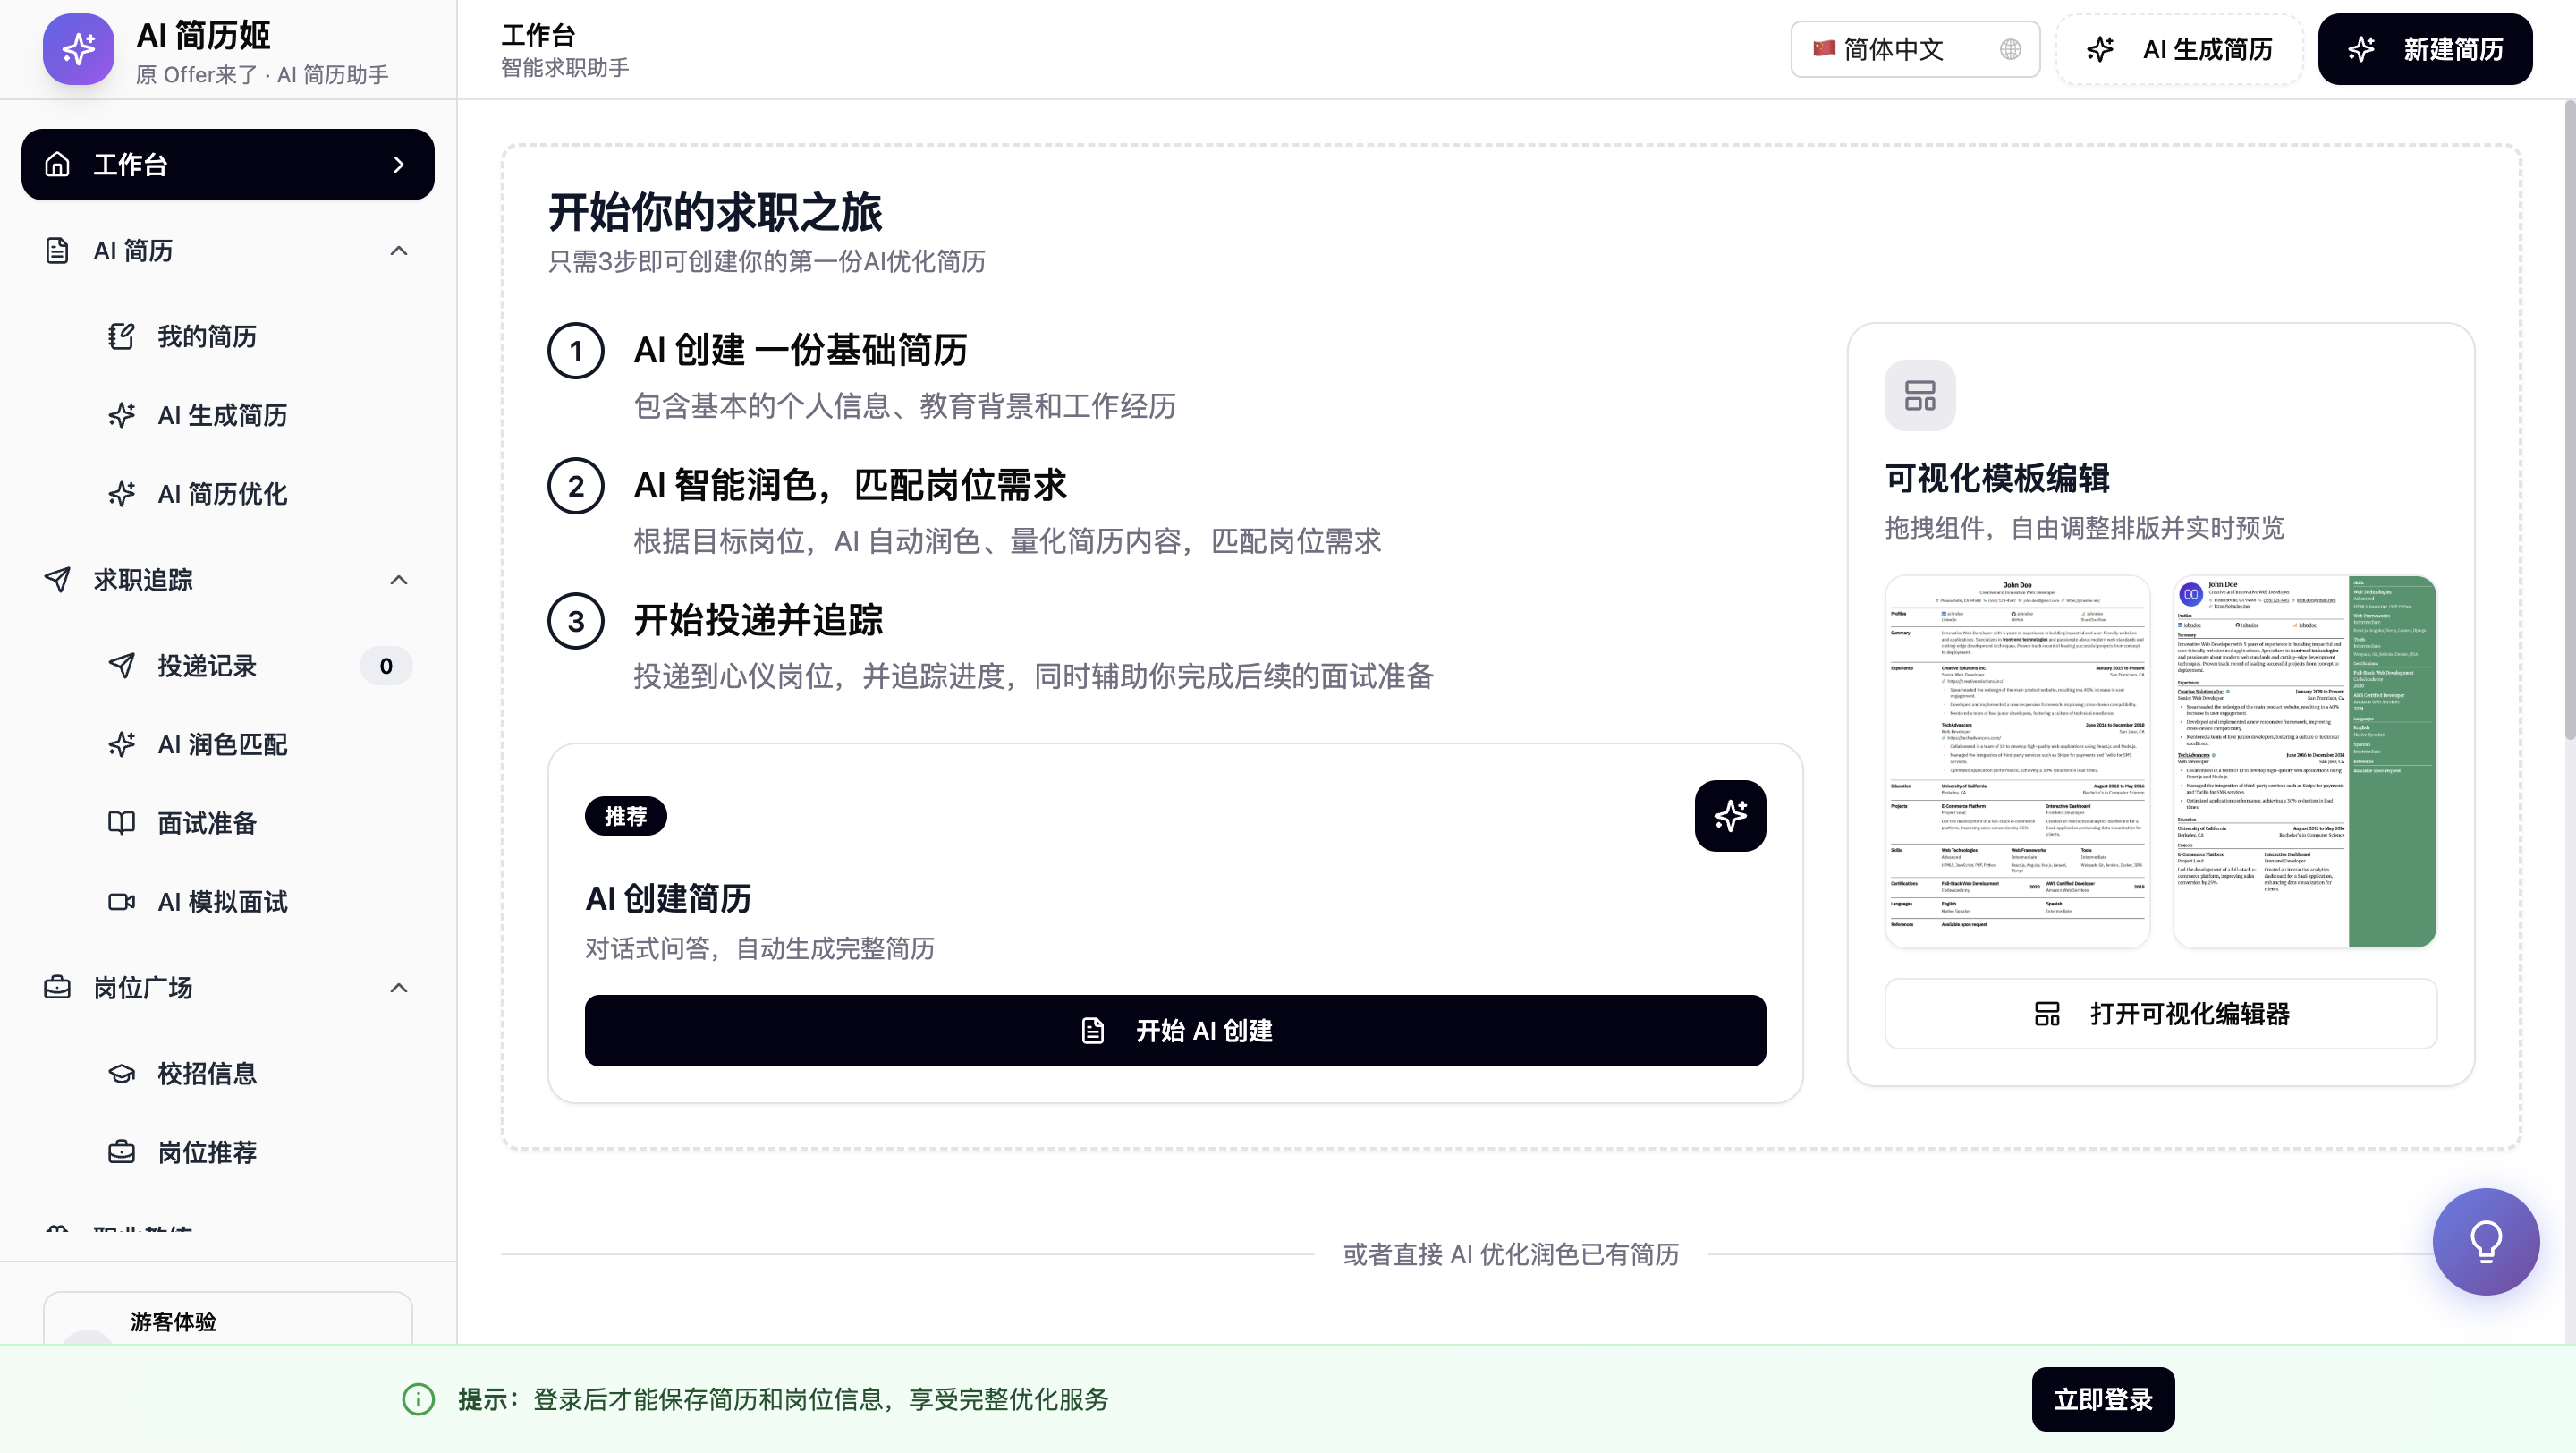
Task: Open 面试准备 book item in sidebar
Action: coord(207,823)
